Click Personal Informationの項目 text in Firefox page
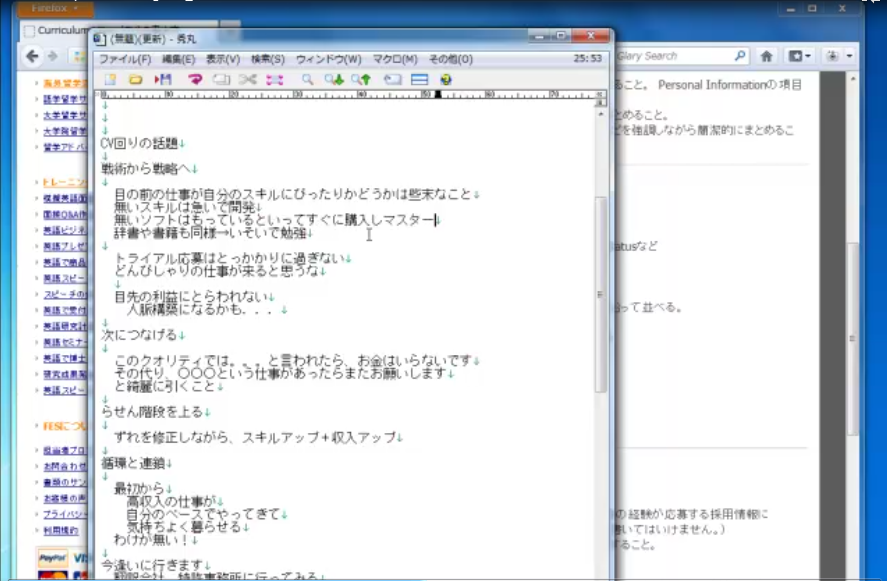The height and width of the screenshot is (581, 887). click(730, 85)
